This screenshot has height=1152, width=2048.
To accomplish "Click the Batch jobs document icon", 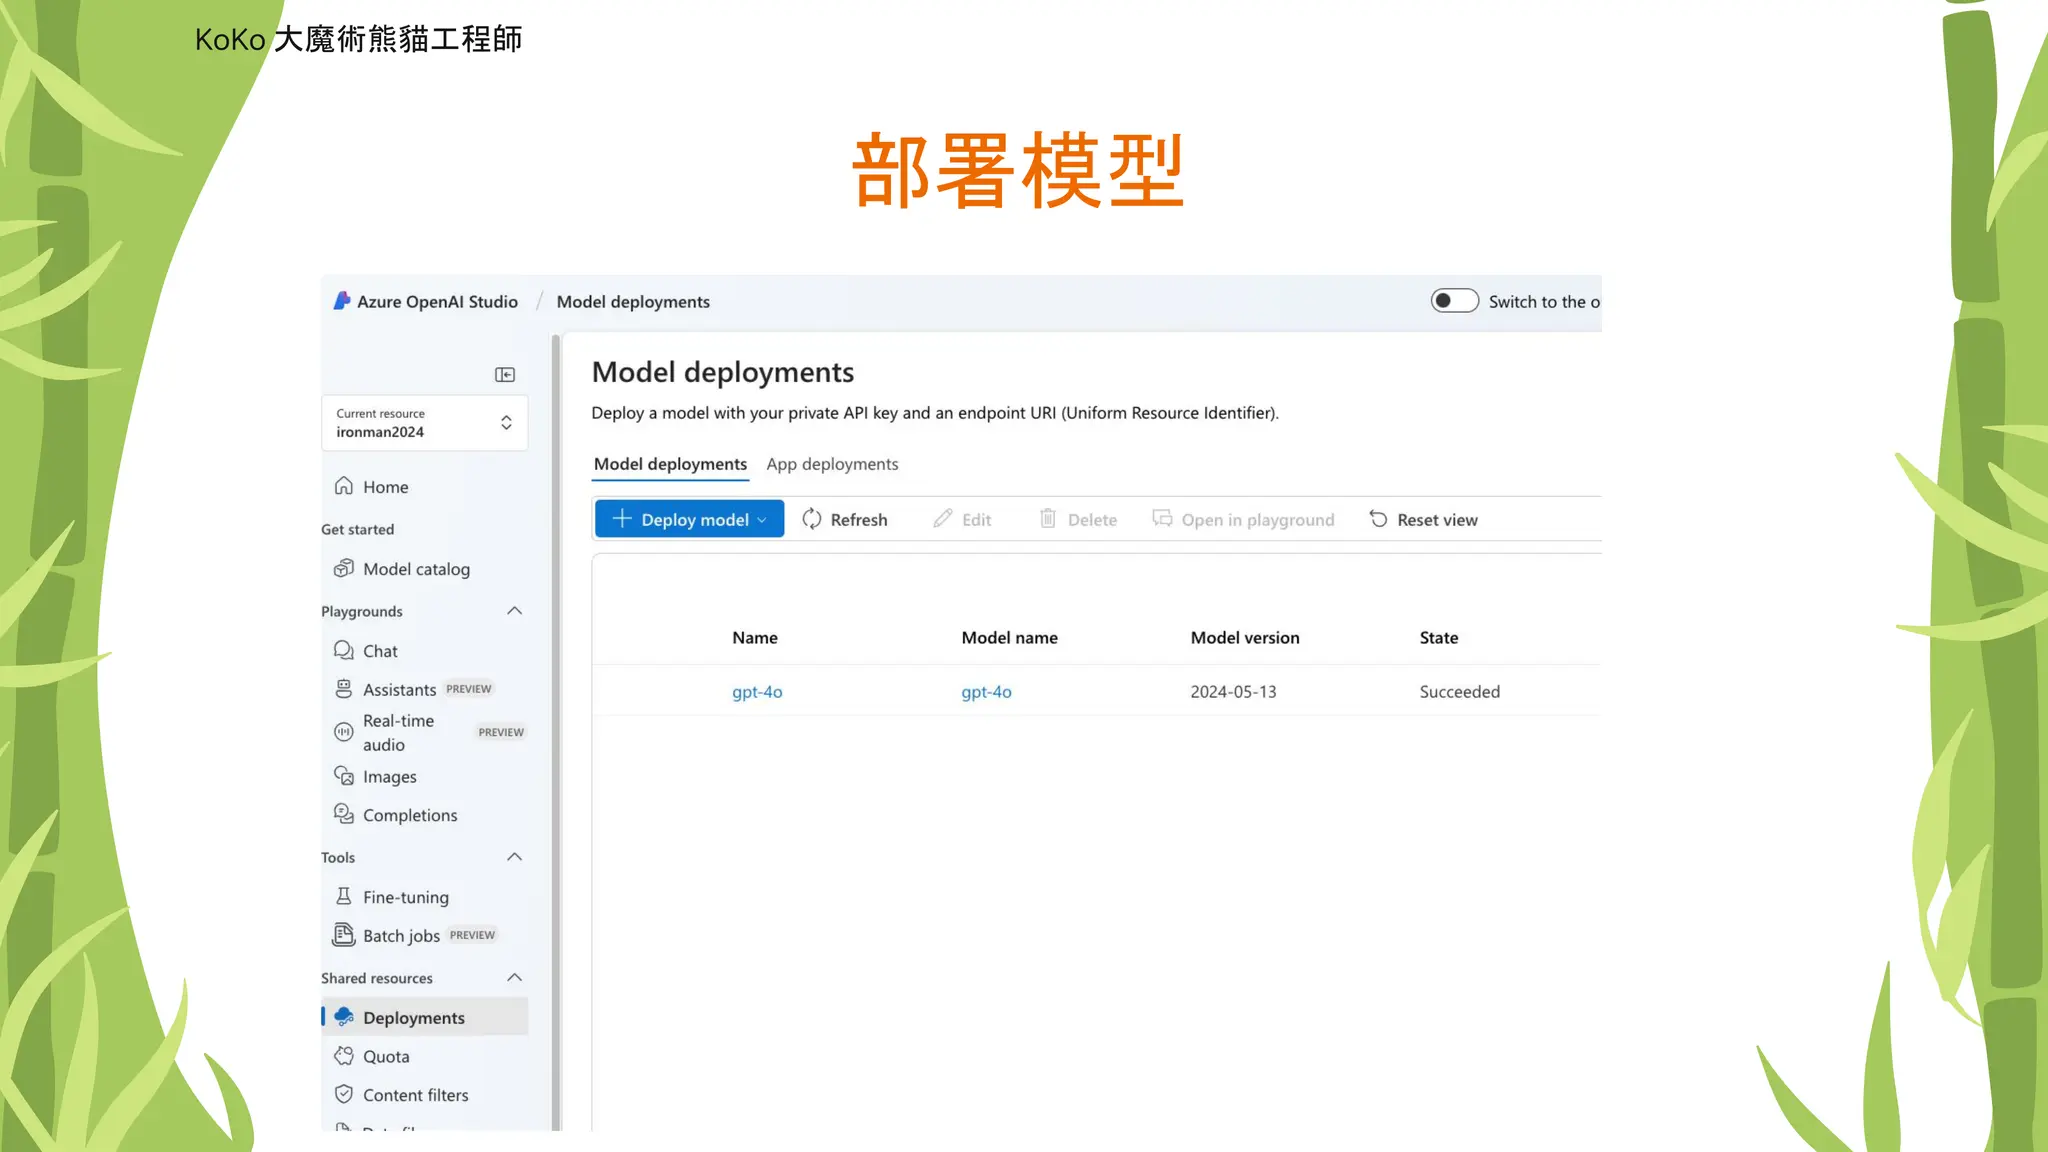I will (343, 935).
